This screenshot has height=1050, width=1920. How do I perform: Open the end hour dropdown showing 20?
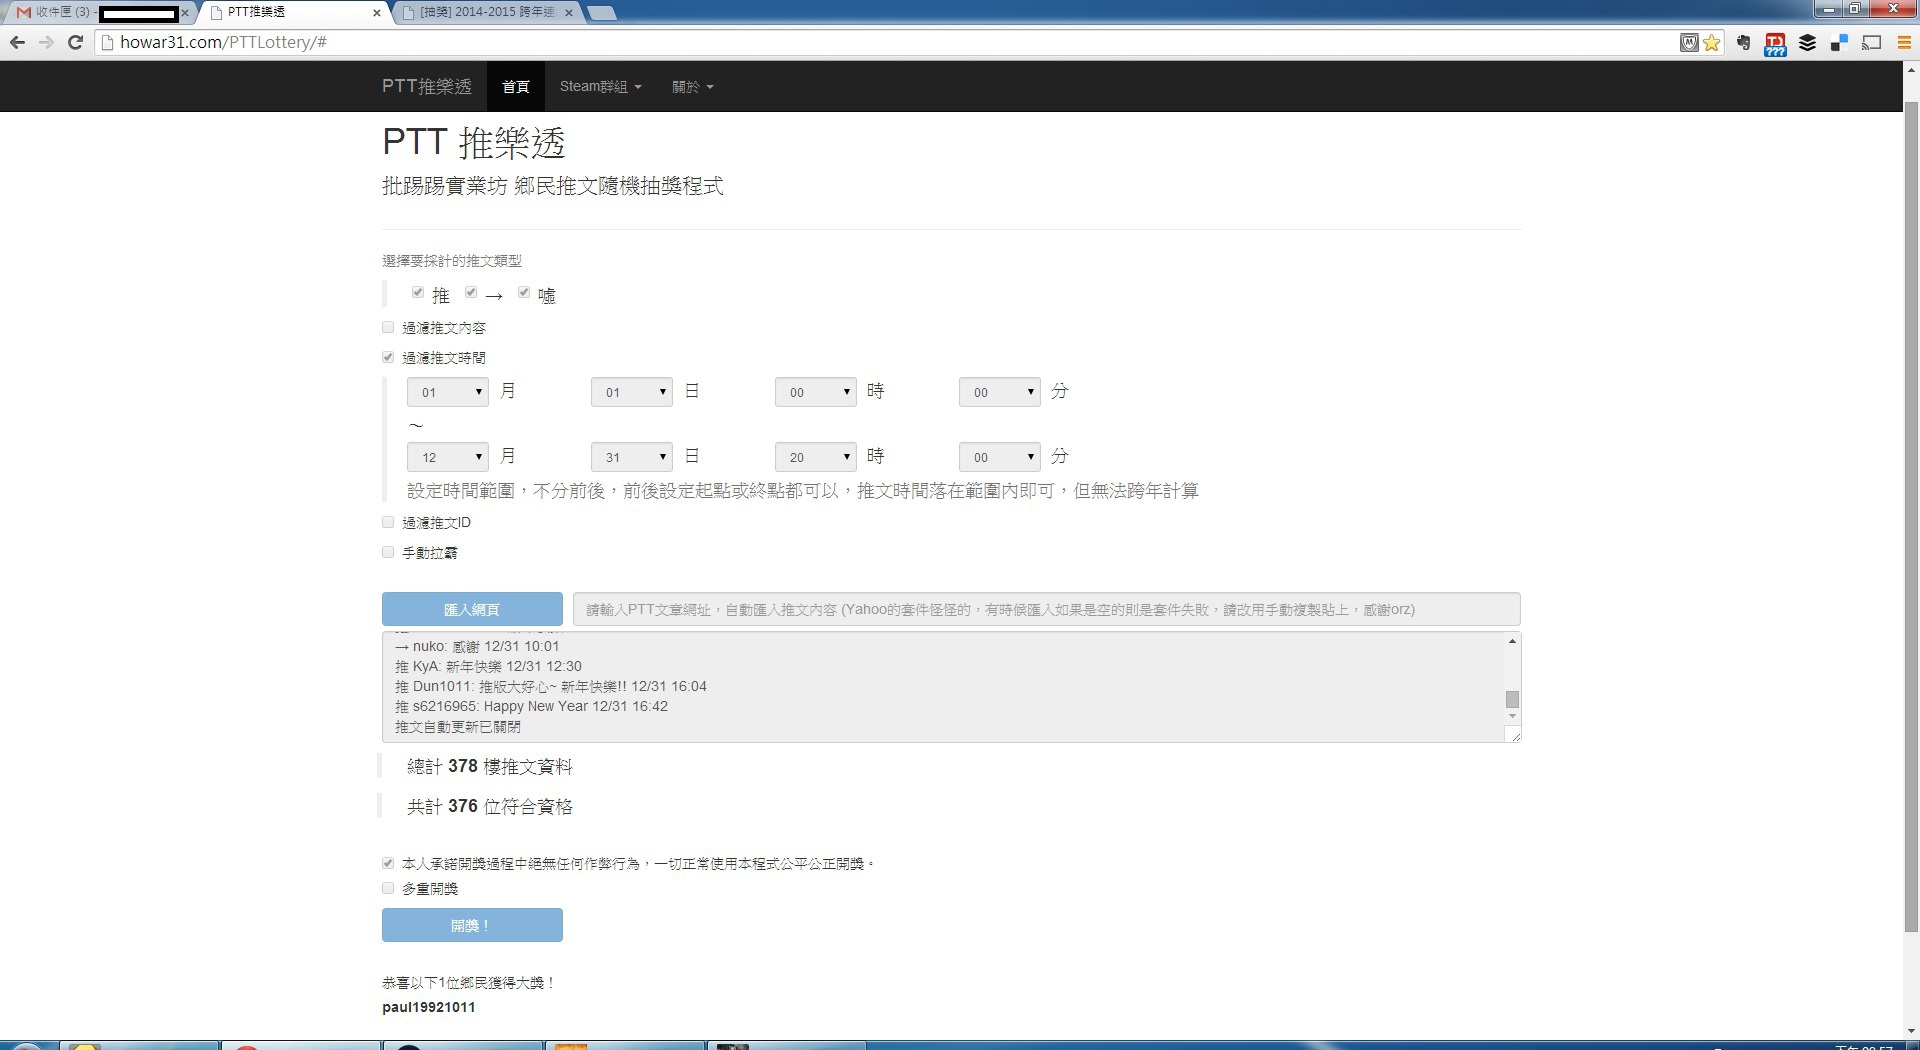(816, 457)
